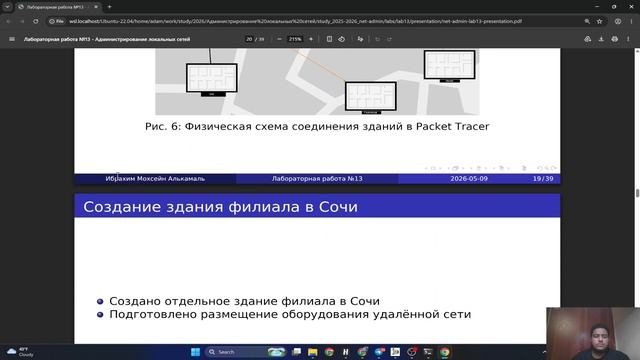Screen dimensions: 640x360
Task: Click the PDF document title in toolbar
Action: pos(107,39)
